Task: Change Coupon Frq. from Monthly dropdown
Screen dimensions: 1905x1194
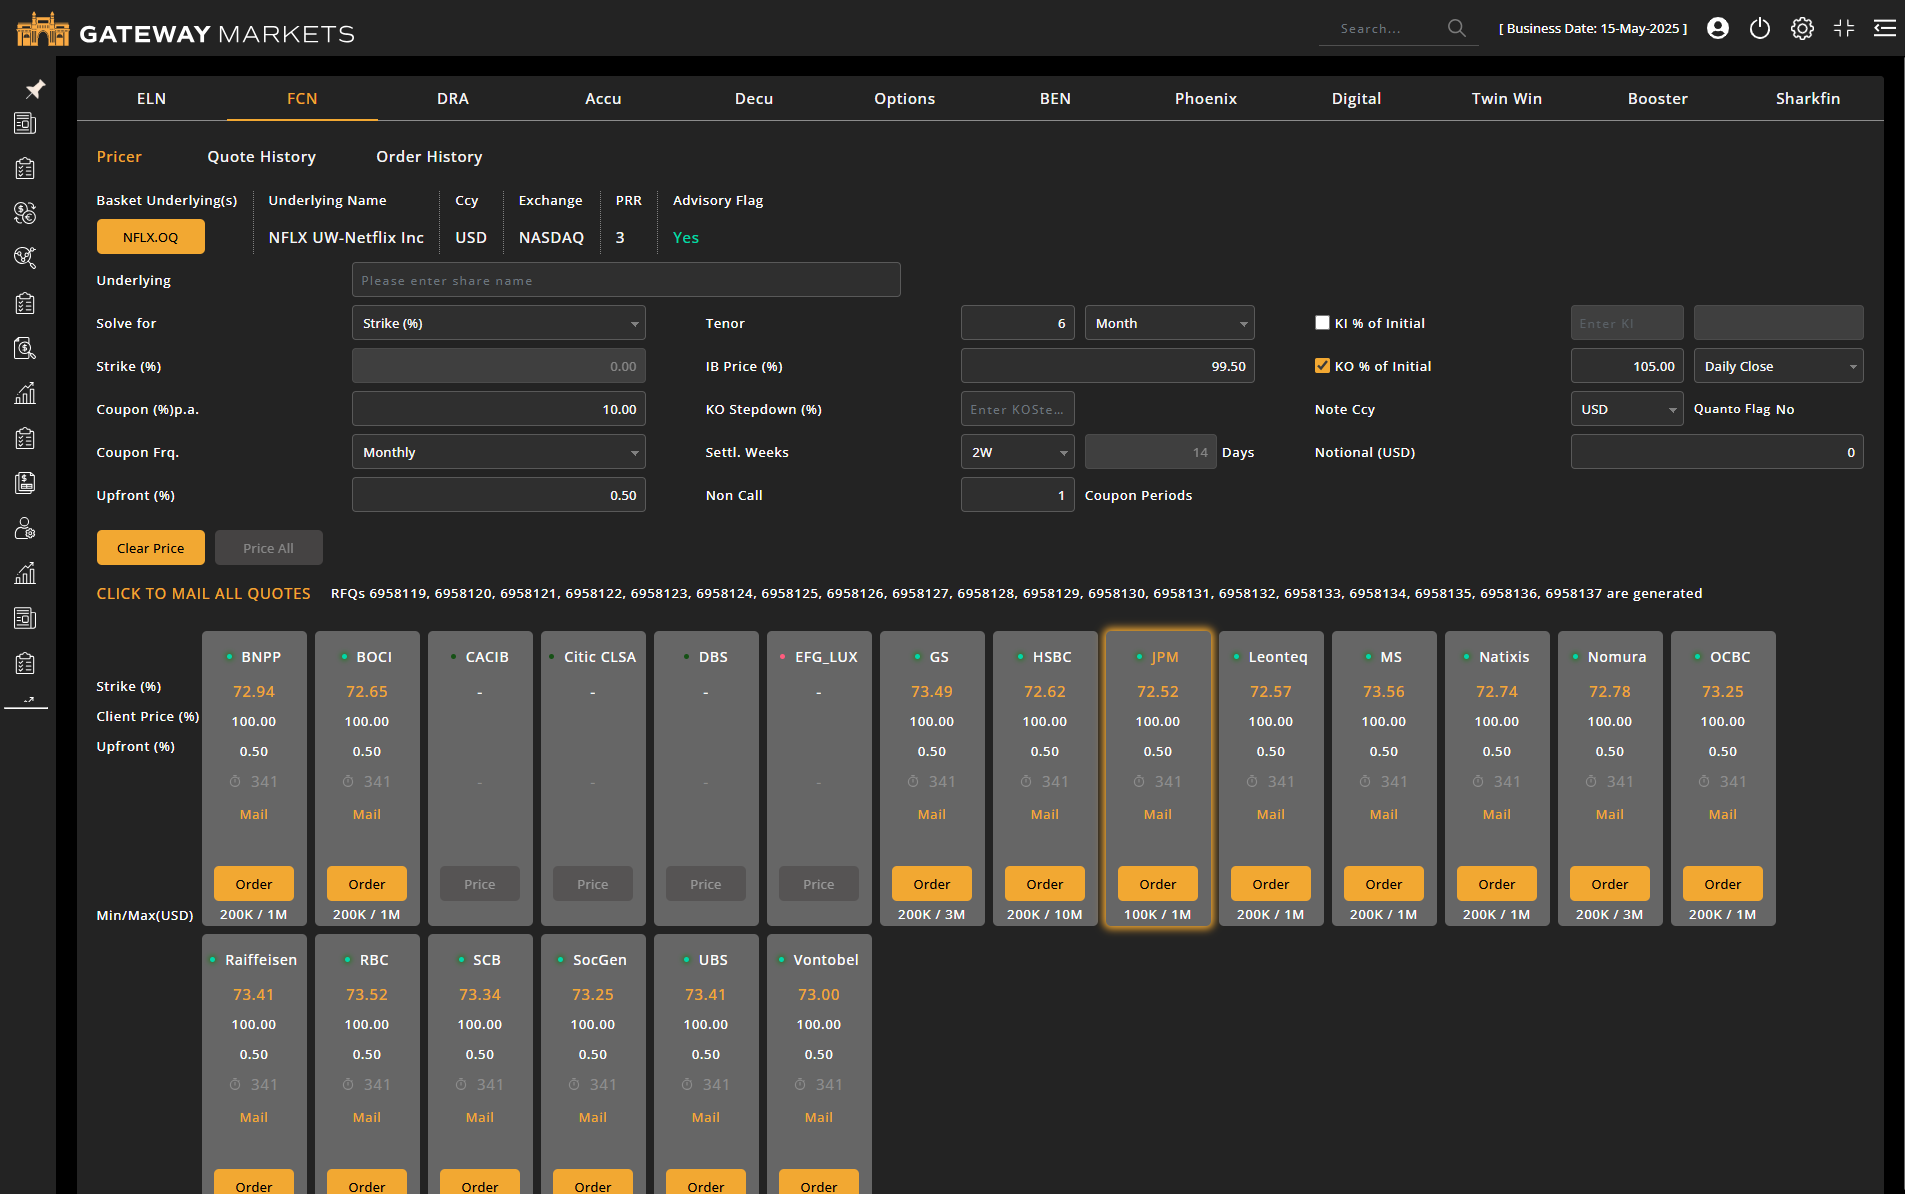Action: (x=498, y=452)
